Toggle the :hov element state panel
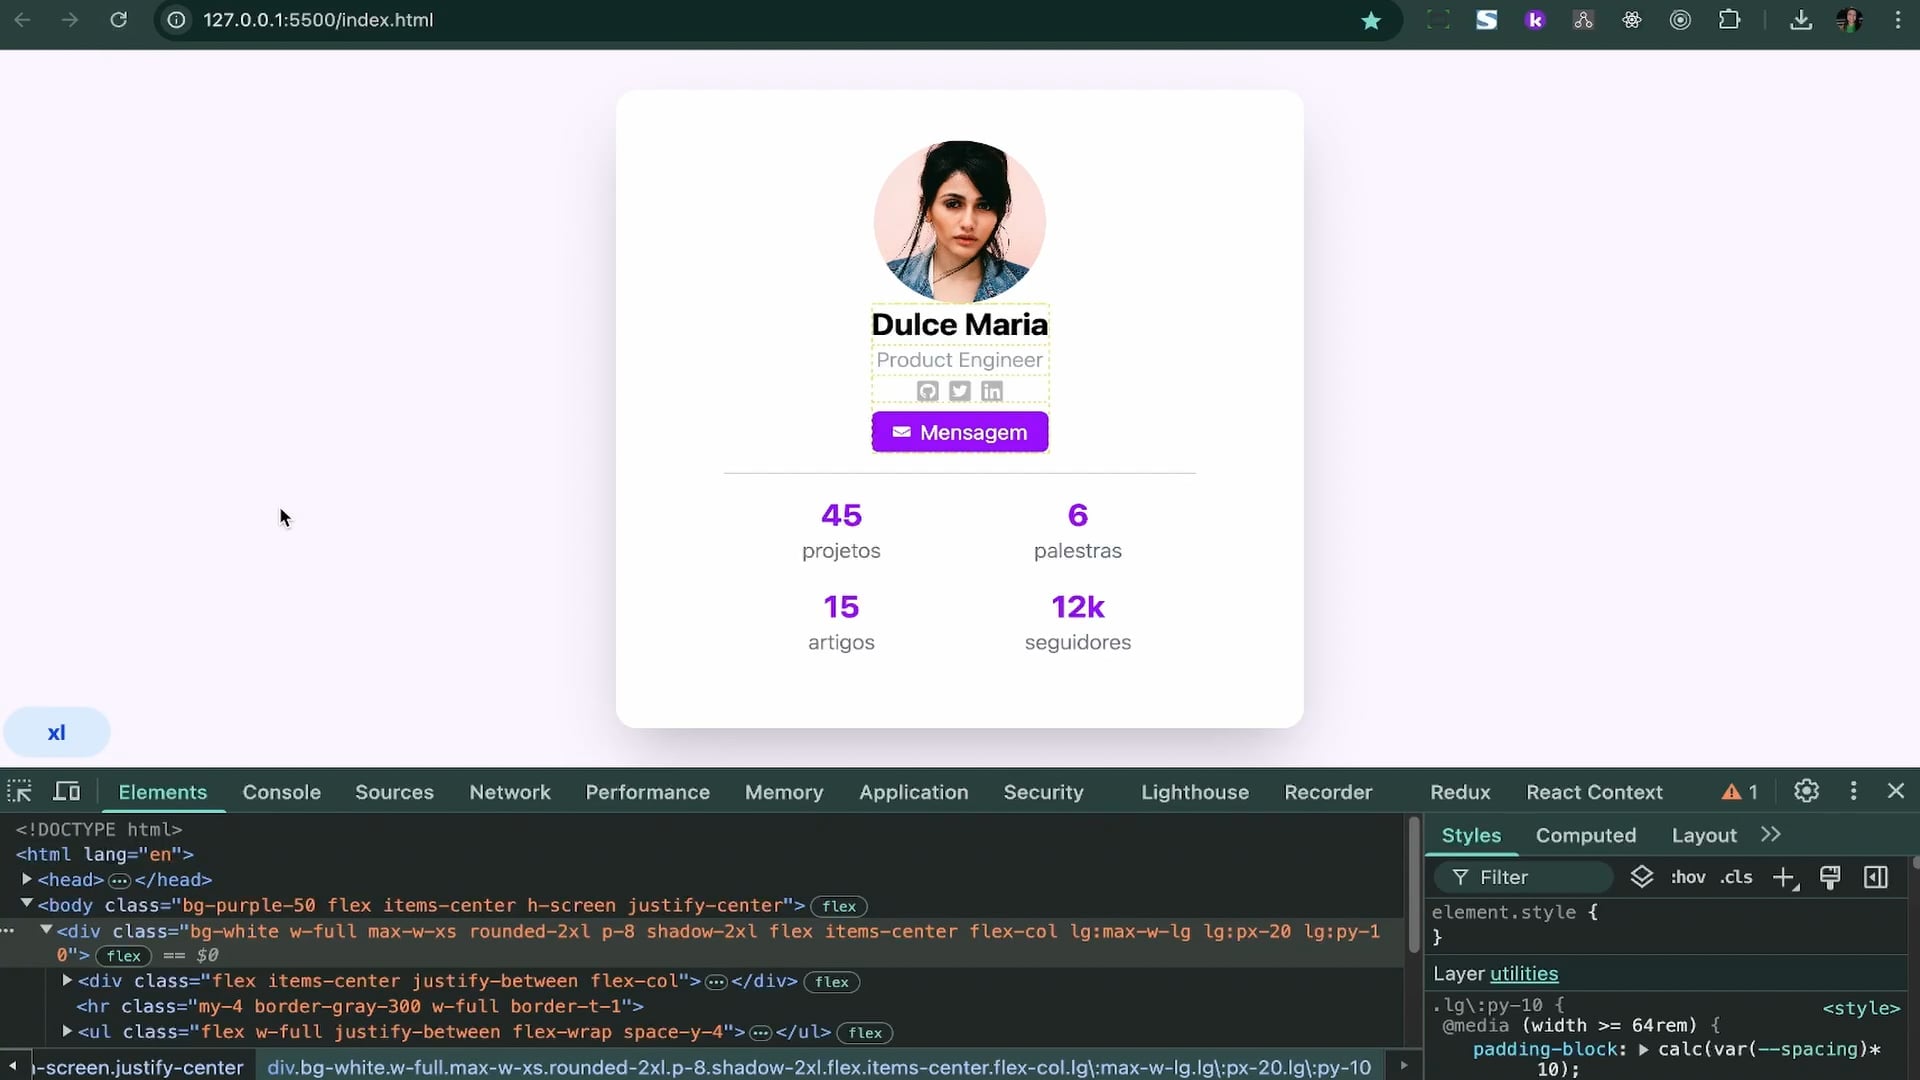1920x1080 pixels. (1688, 877)
